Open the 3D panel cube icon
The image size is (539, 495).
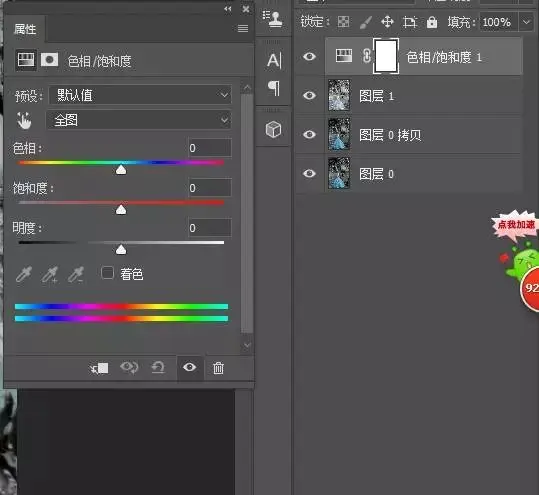click(x=274, y=129)
